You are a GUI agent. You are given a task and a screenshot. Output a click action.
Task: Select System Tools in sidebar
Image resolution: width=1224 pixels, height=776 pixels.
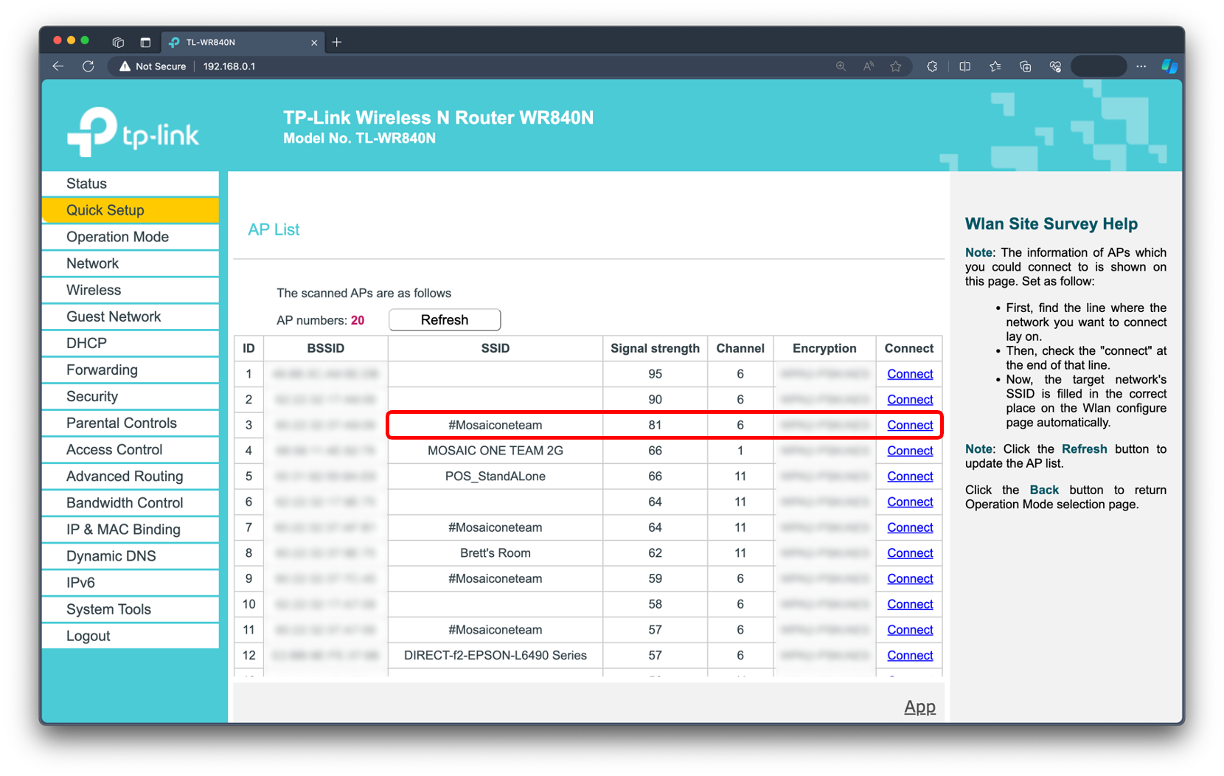[x=108, y=609]
